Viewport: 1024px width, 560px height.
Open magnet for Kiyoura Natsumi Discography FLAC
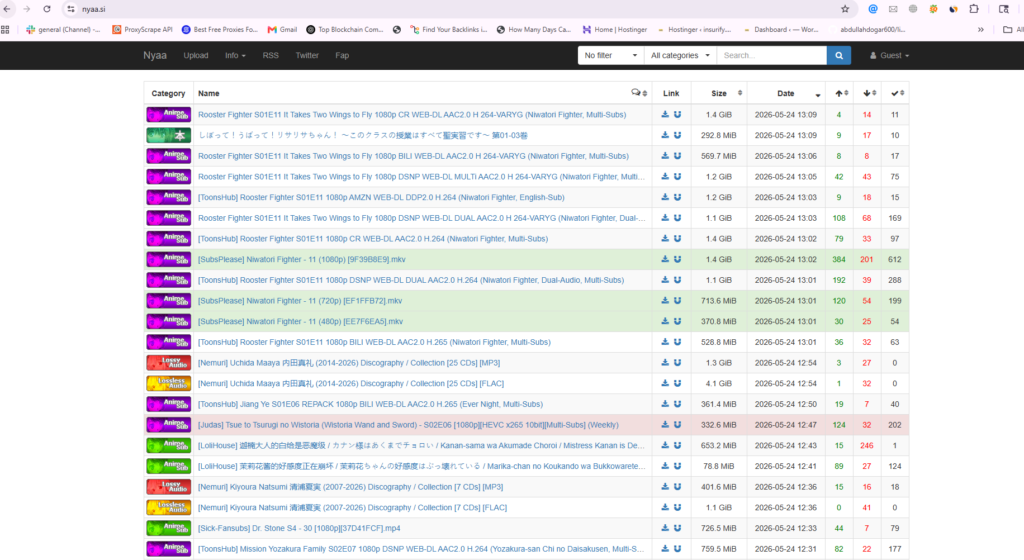[677, 508]
